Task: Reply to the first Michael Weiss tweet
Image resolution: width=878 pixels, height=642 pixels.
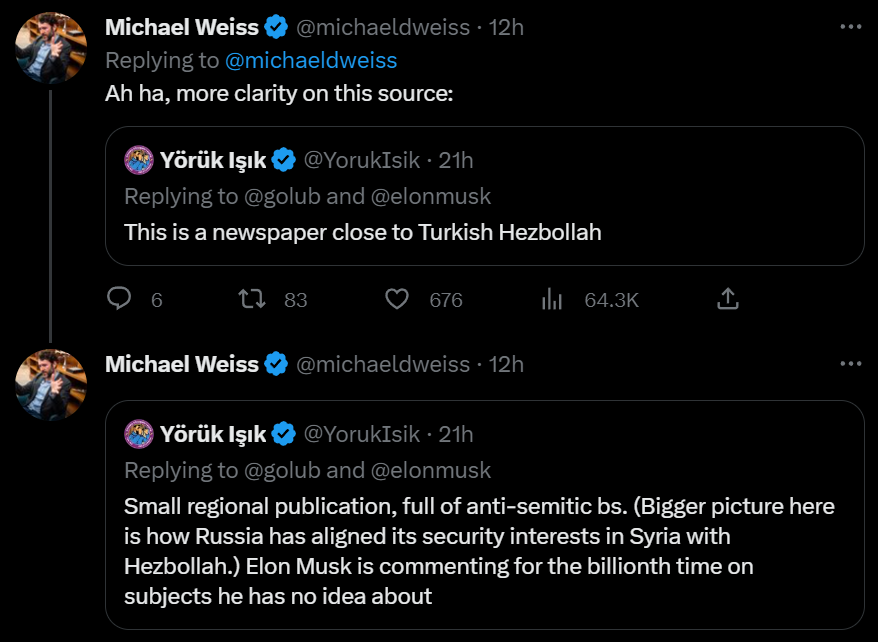Action: pos(121,299)
